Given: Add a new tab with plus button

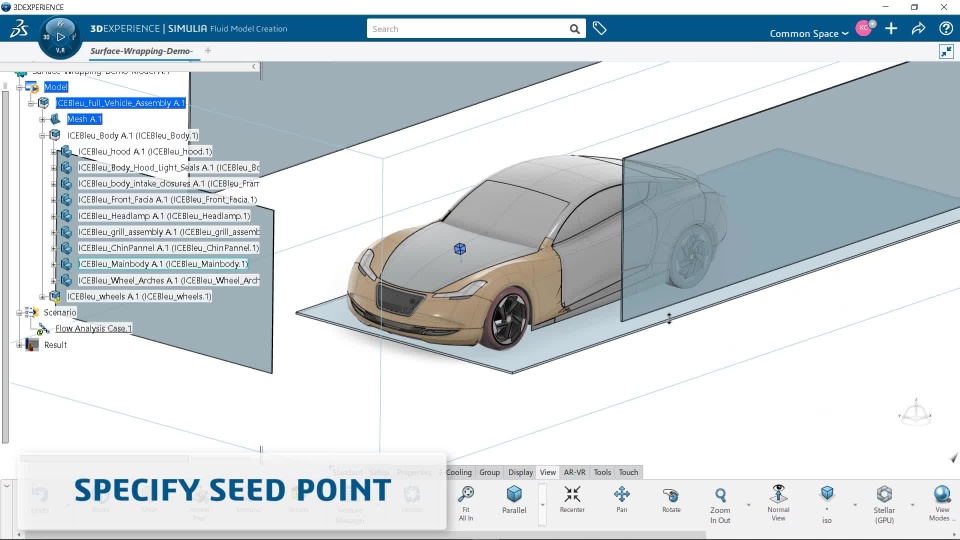Looking at the screenshot, I should 208,51.
